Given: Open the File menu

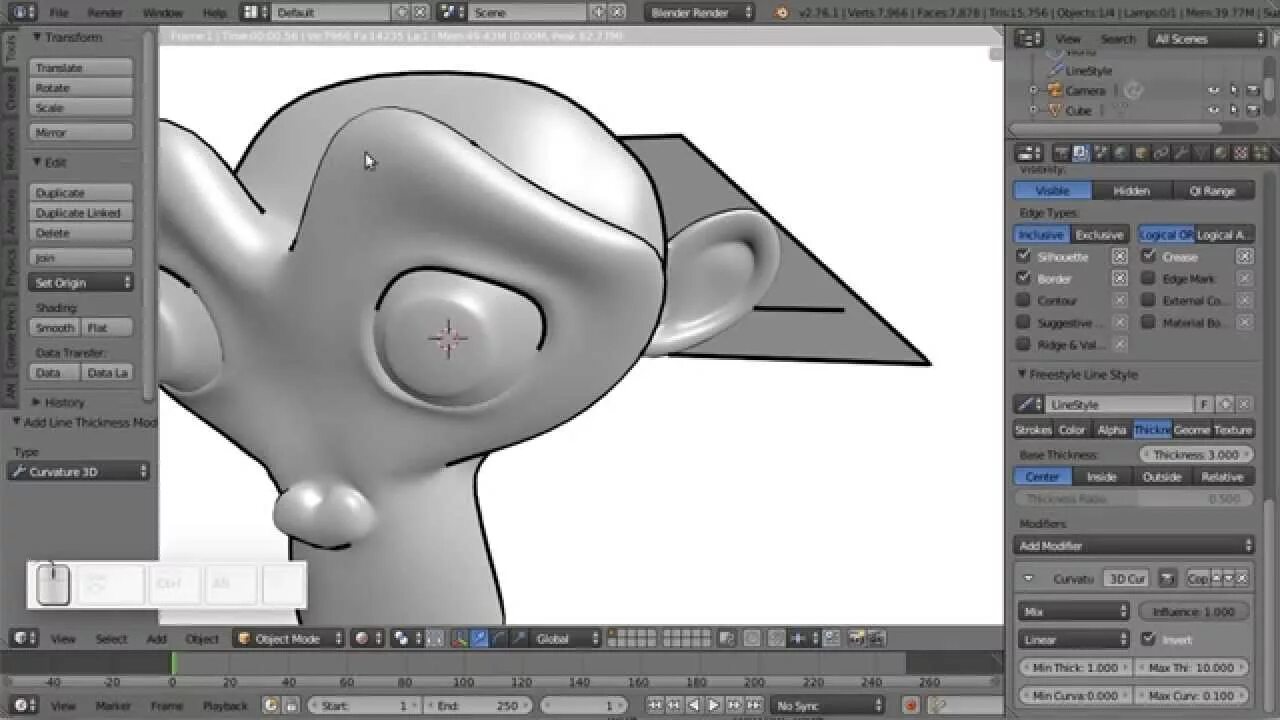Looking at the screenshot, I should pos(59,13).
